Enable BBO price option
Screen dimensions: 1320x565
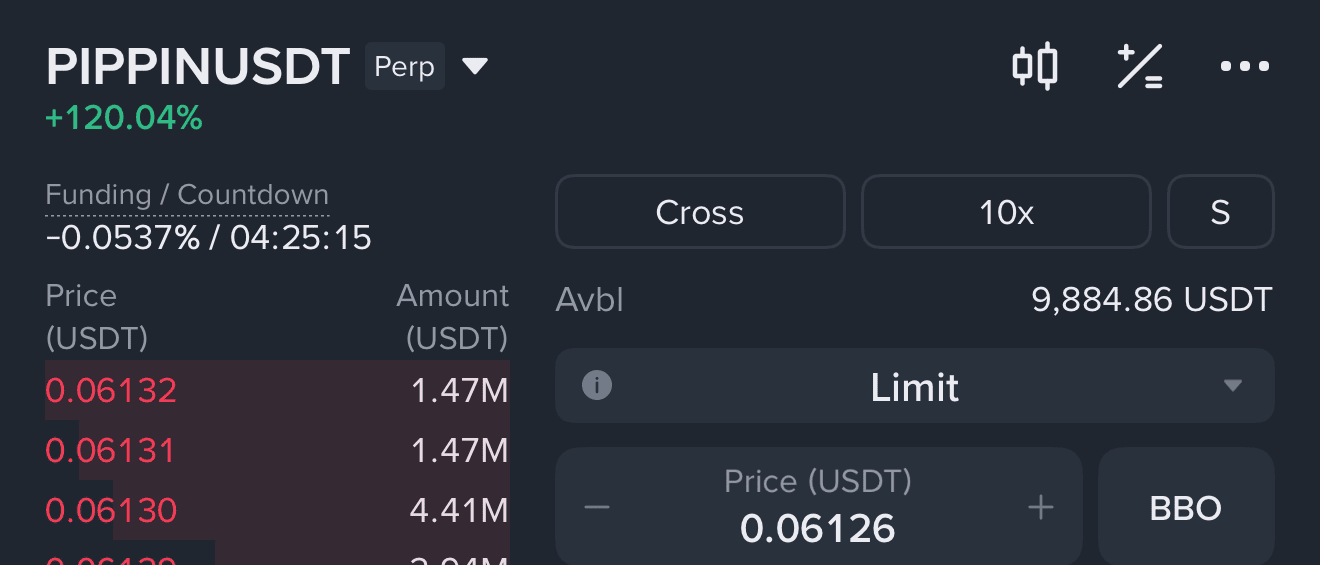pyautogui.click(x=1186, y=508)
